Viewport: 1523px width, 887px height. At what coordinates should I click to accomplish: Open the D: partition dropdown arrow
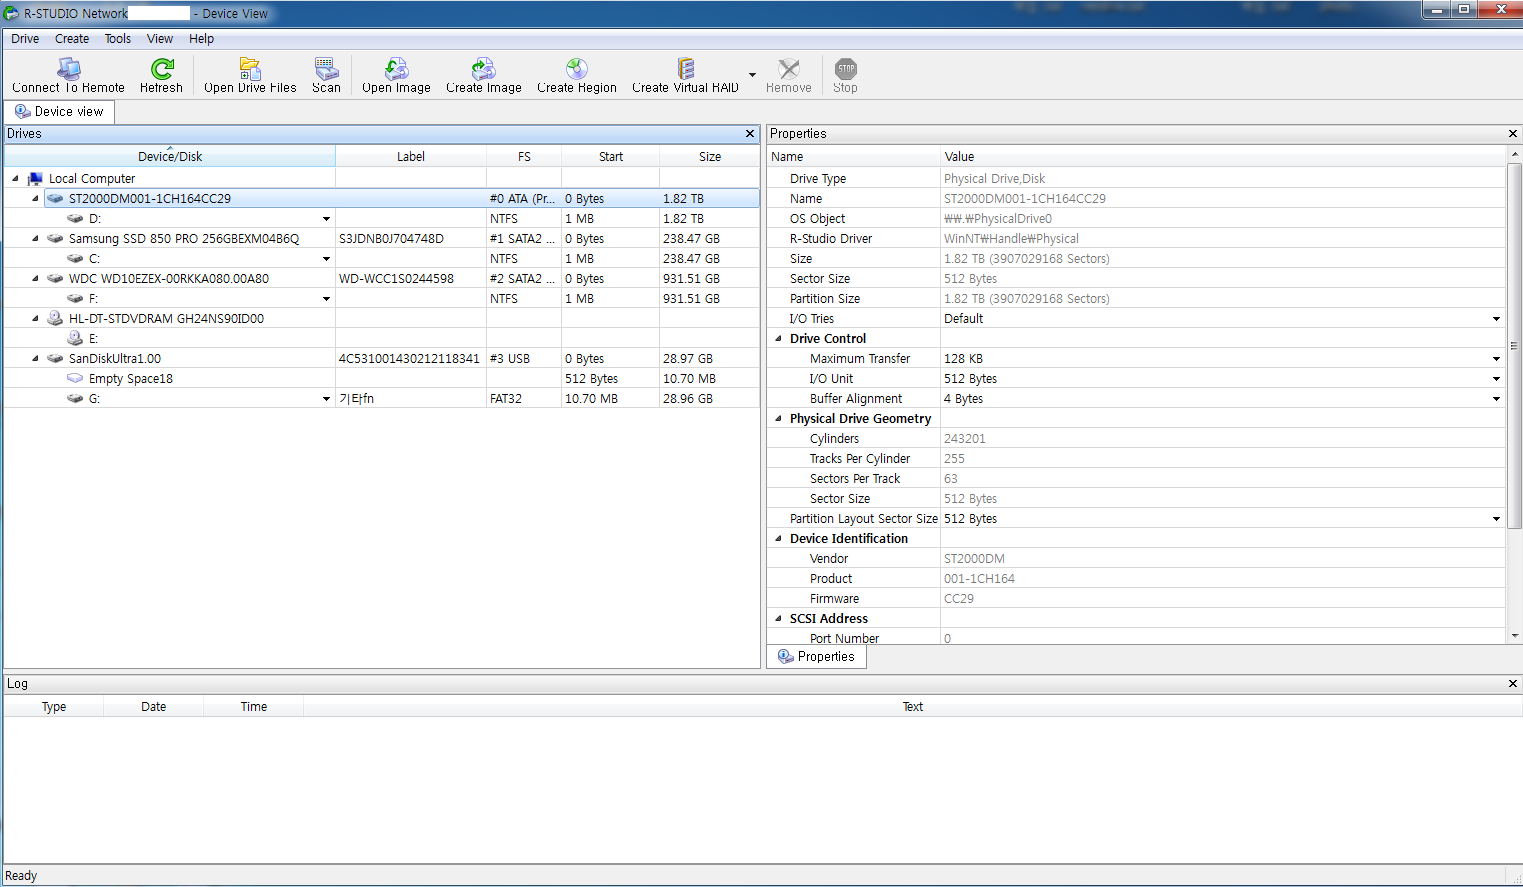pos(326,219)
